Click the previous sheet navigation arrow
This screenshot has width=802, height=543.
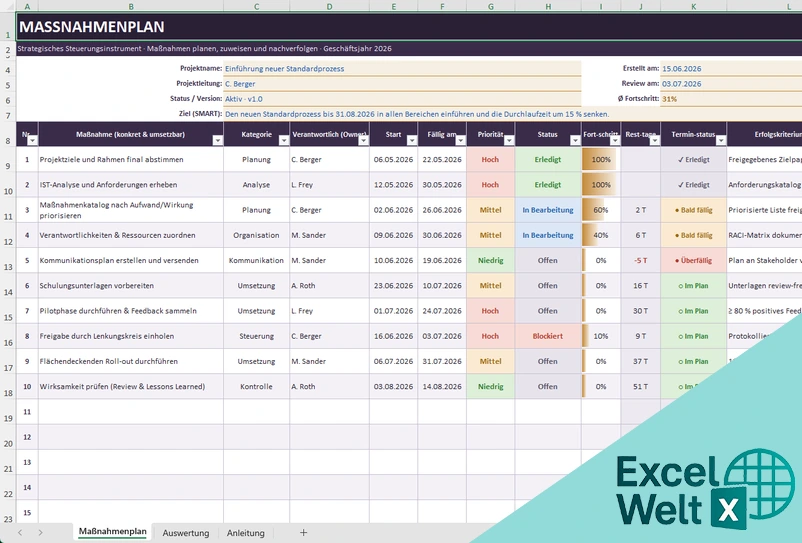tap(20, 533)
